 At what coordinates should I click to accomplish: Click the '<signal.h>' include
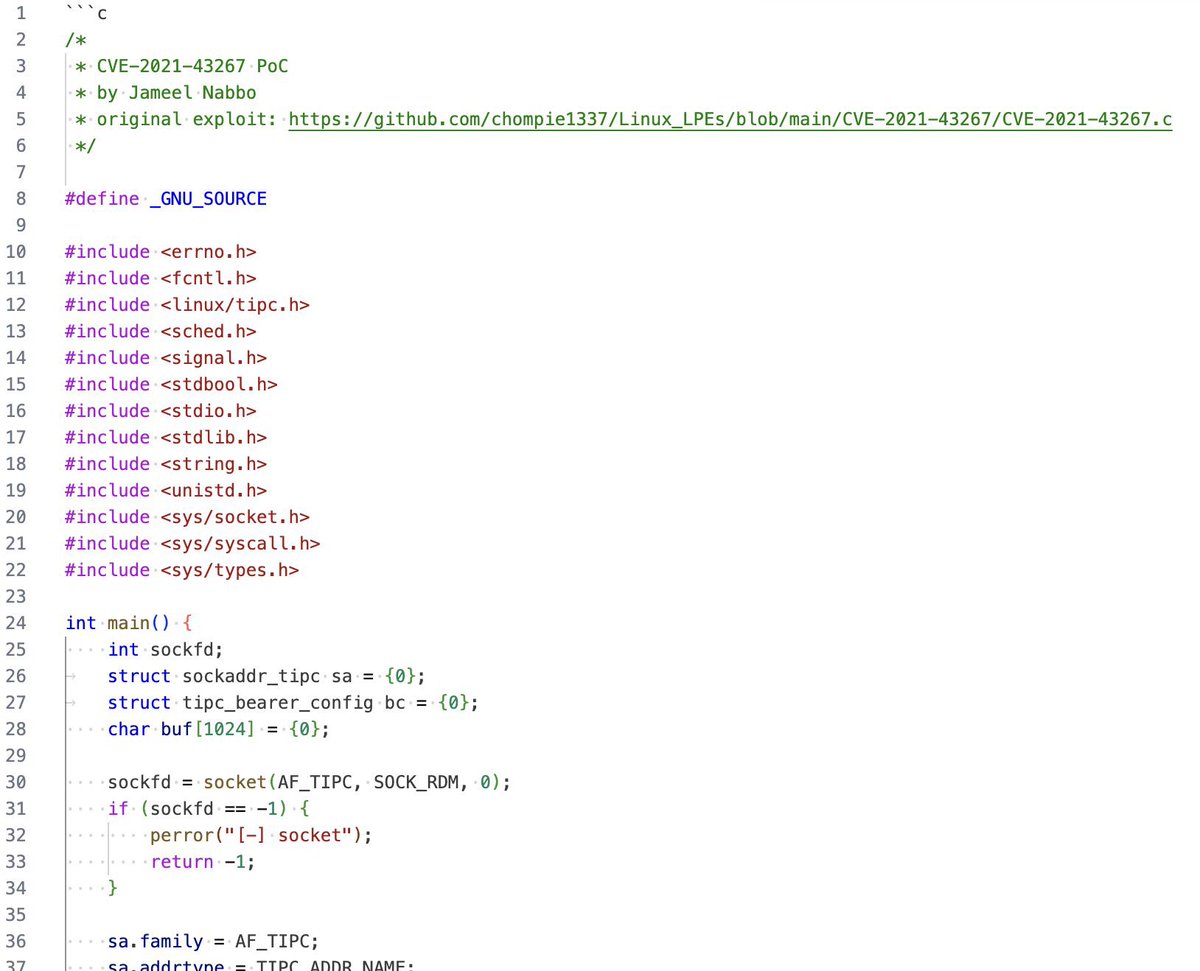(214, 357)
